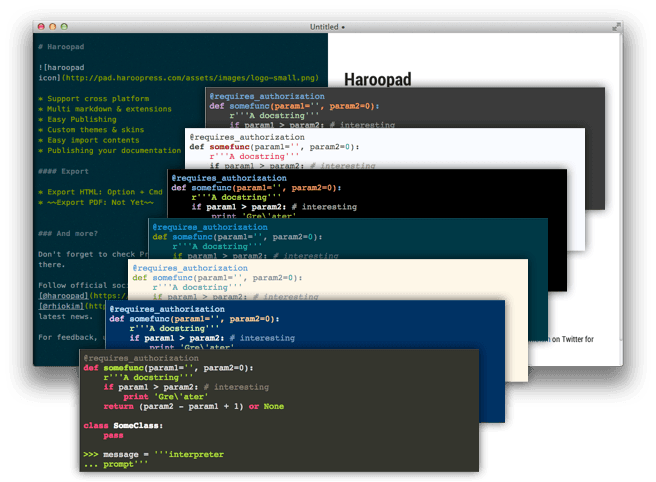This screenshot has height=482, width=656.
Task: Select the black background code theme panel
Action: pos(400,200)
